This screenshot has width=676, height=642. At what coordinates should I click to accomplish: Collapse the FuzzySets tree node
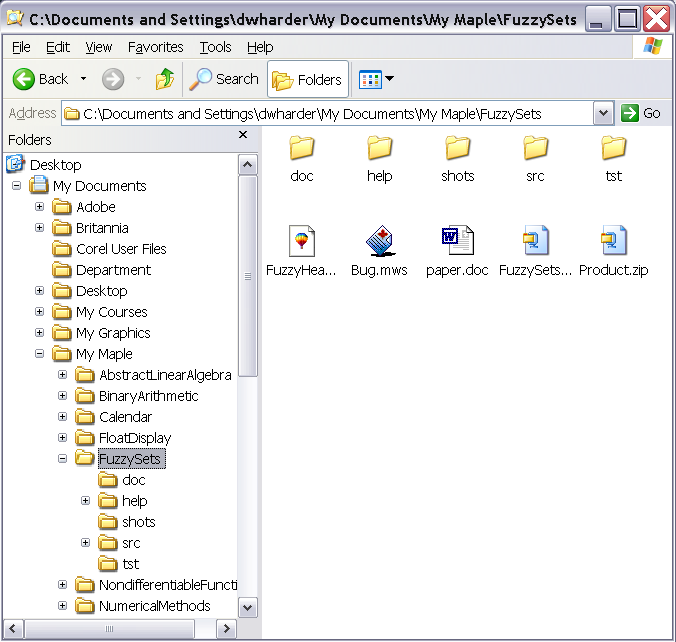point(63,459)
